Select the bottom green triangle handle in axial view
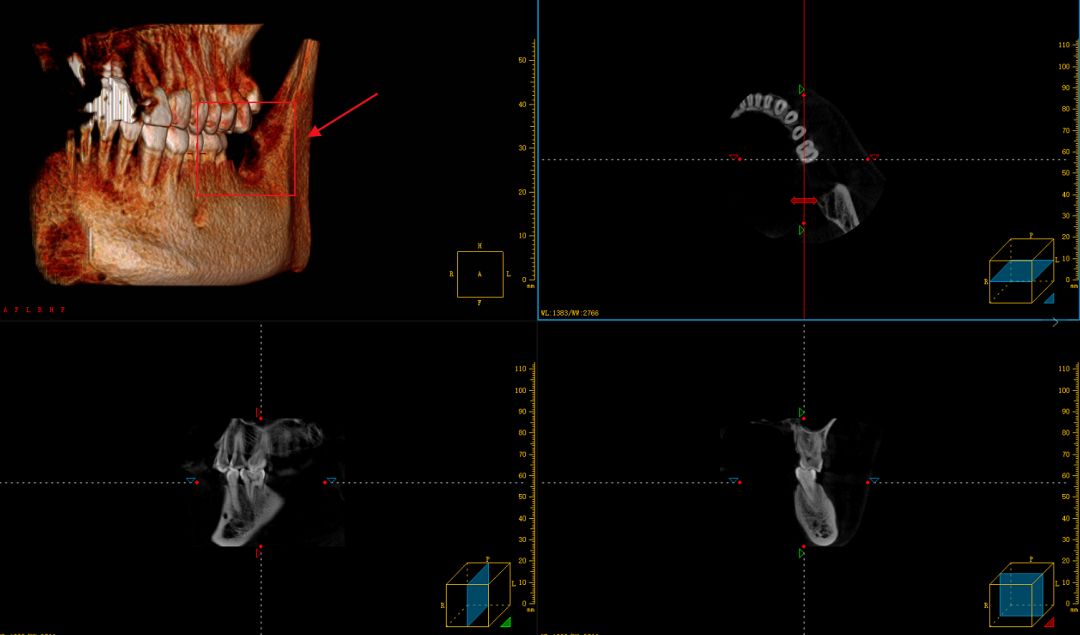This screenshot has height=635, width=1080. tap(802, 231)
